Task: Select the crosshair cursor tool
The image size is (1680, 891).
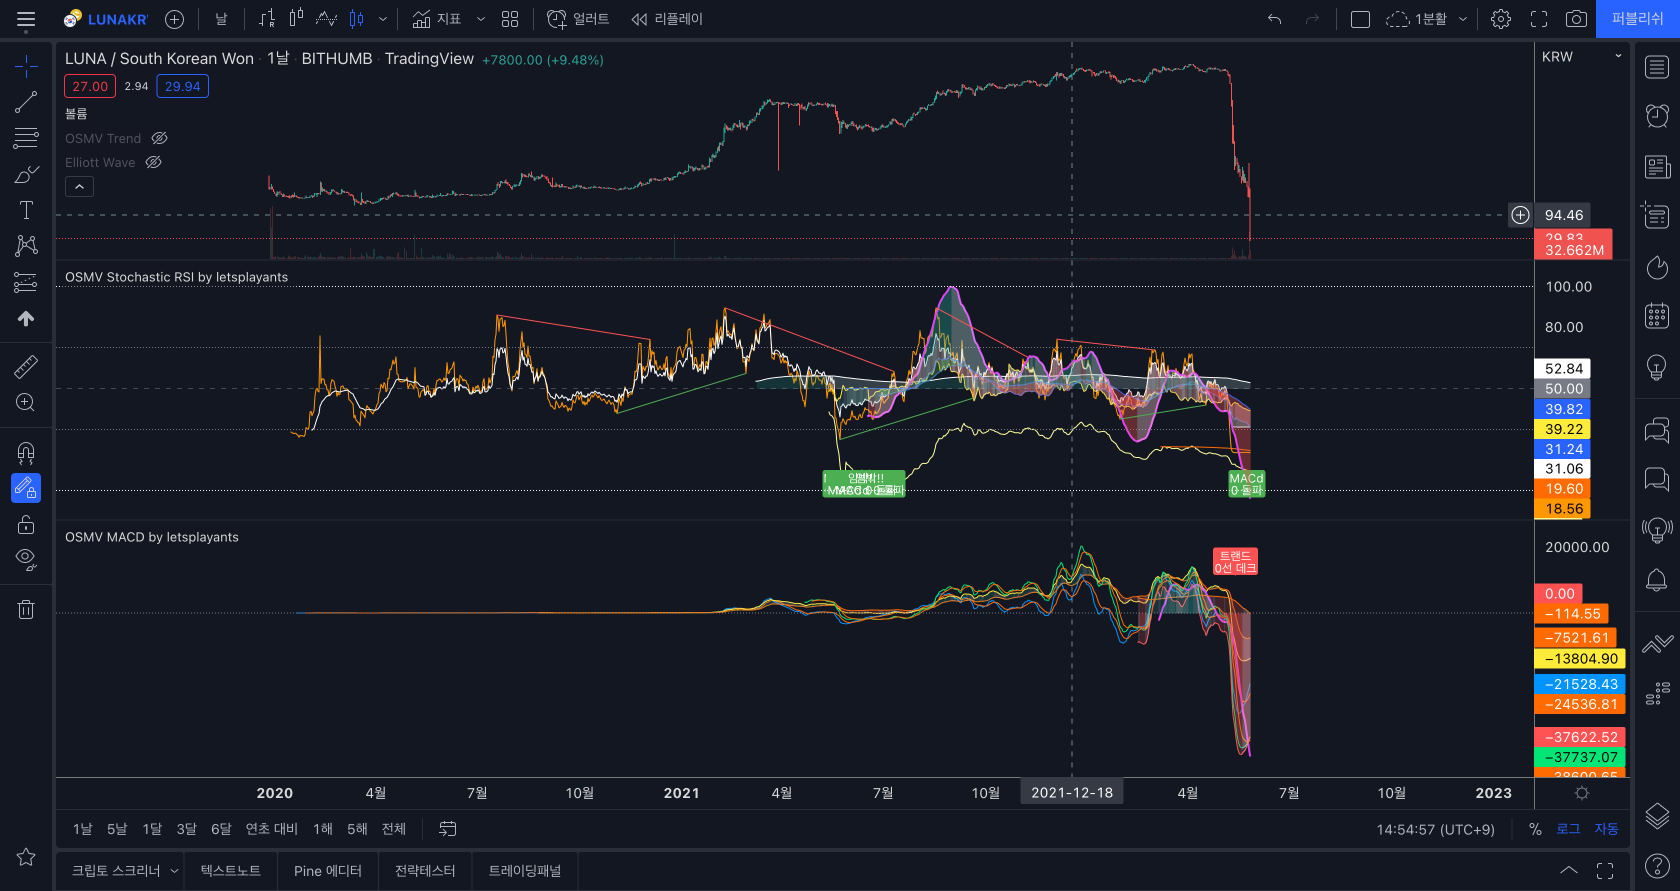Action: pos(26,67)
